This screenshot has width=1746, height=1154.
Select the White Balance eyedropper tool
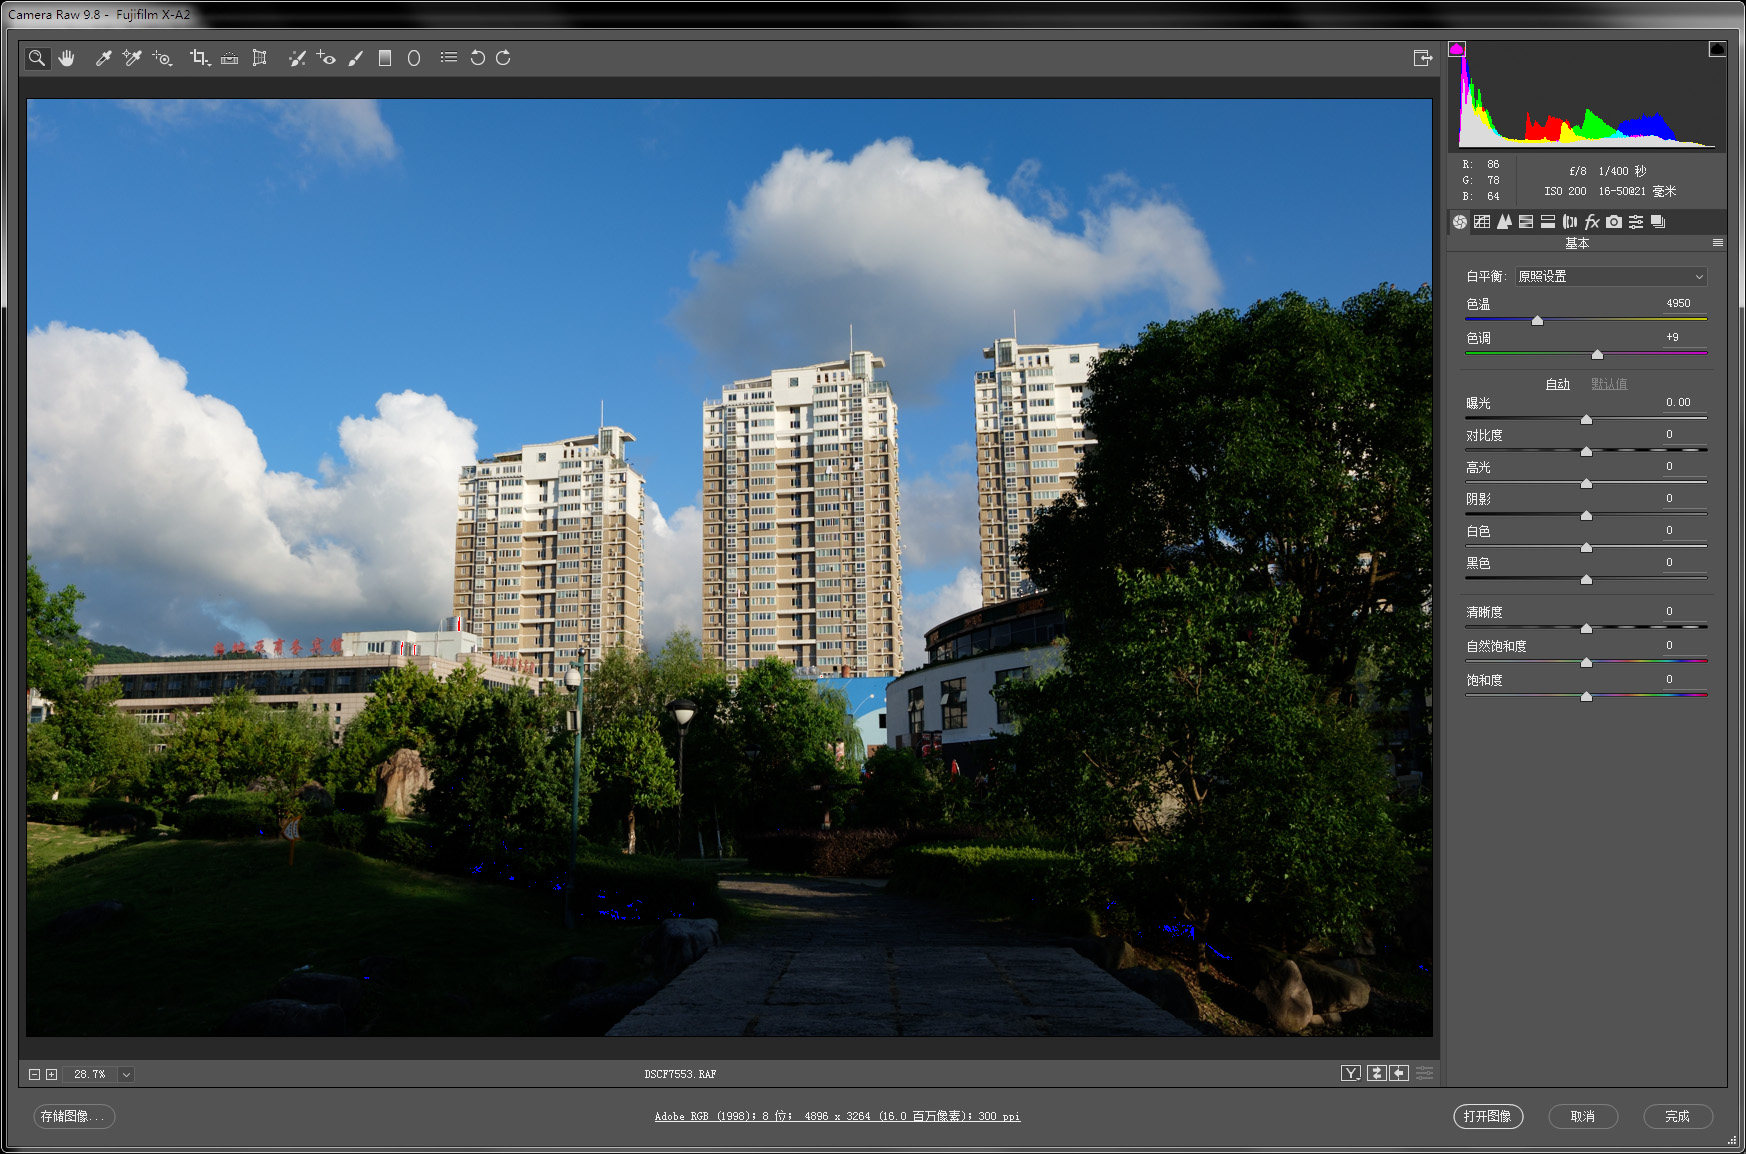click(103, 58)
